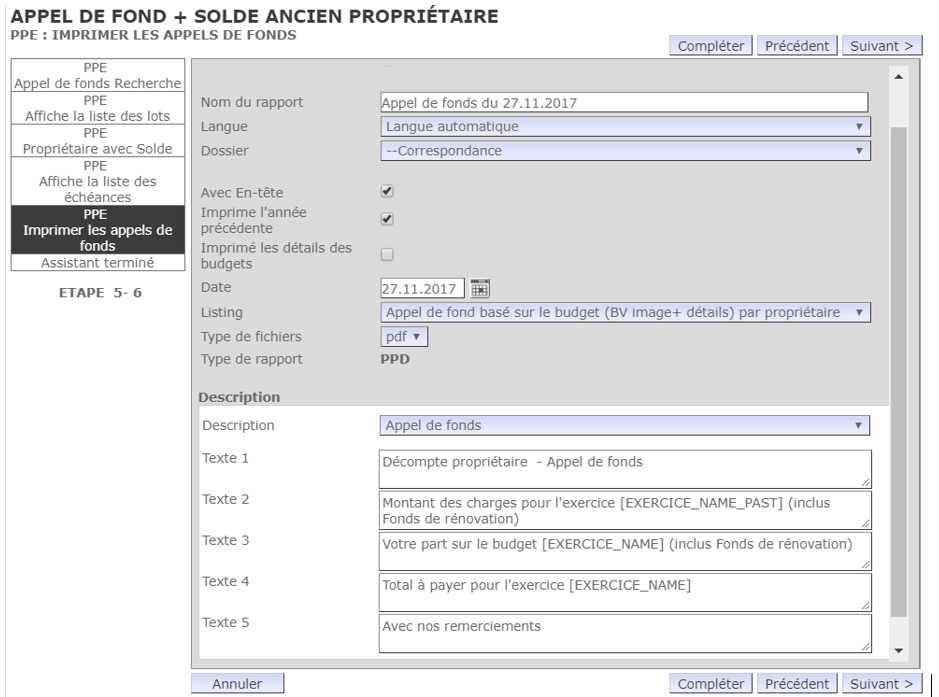
Task: Open the Description dropdown
Action: click(625, 425)
